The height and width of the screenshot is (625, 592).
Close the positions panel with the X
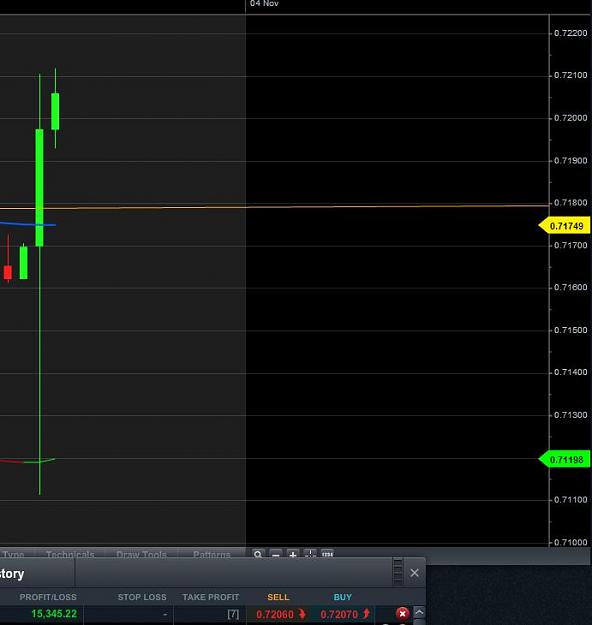point(415,573)
